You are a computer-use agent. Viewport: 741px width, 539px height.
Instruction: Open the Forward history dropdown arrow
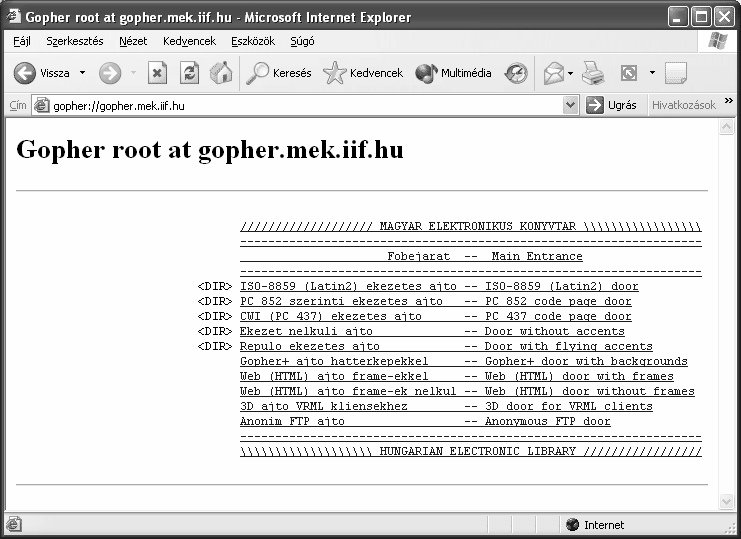(133, 73)
